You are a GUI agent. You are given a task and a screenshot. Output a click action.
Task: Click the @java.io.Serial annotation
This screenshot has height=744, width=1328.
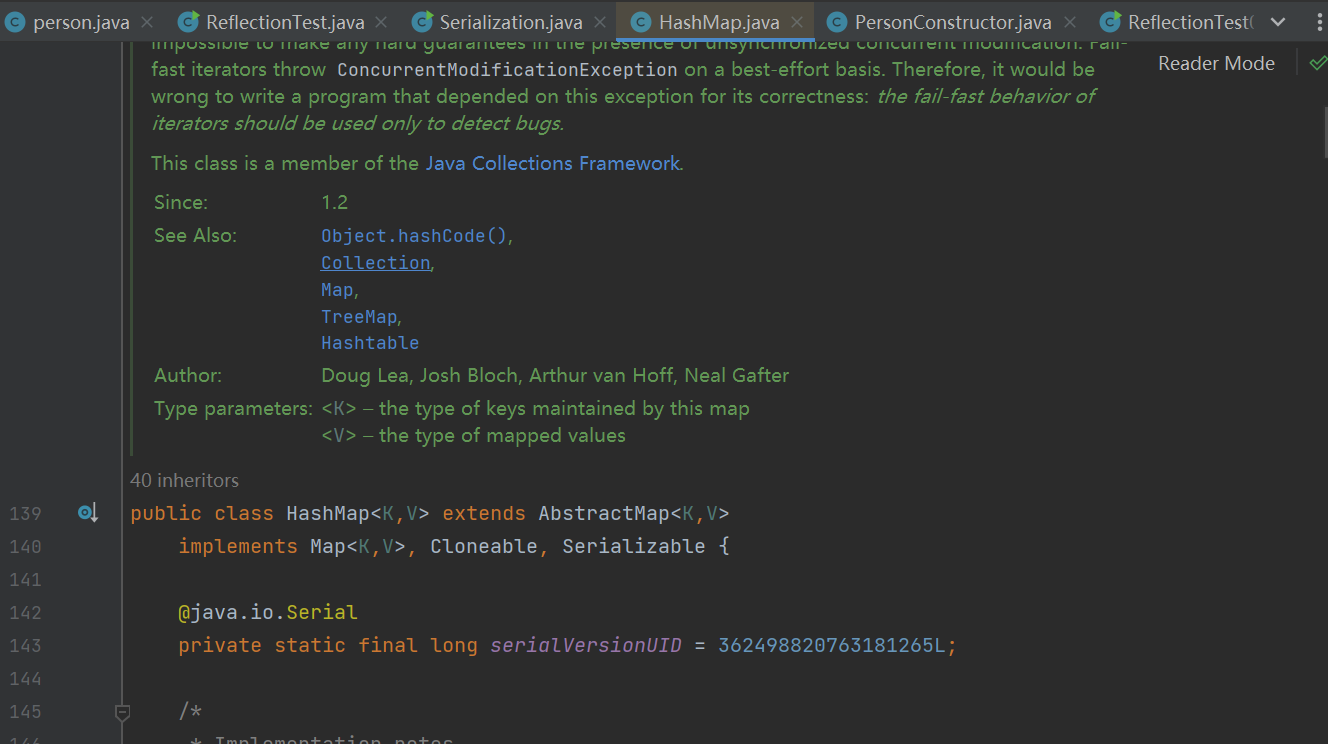pyautogui.click(x=268, y=612)
